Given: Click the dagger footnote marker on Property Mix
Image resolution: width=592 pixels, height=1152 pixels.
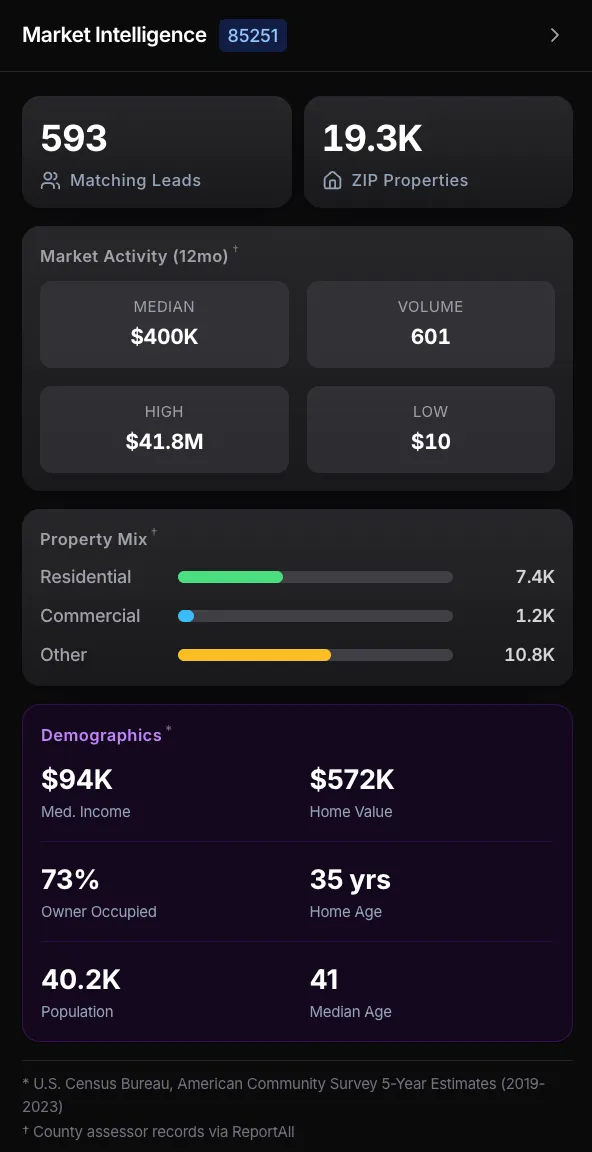Looking at the screenshot, I should (x=154, y=531).
